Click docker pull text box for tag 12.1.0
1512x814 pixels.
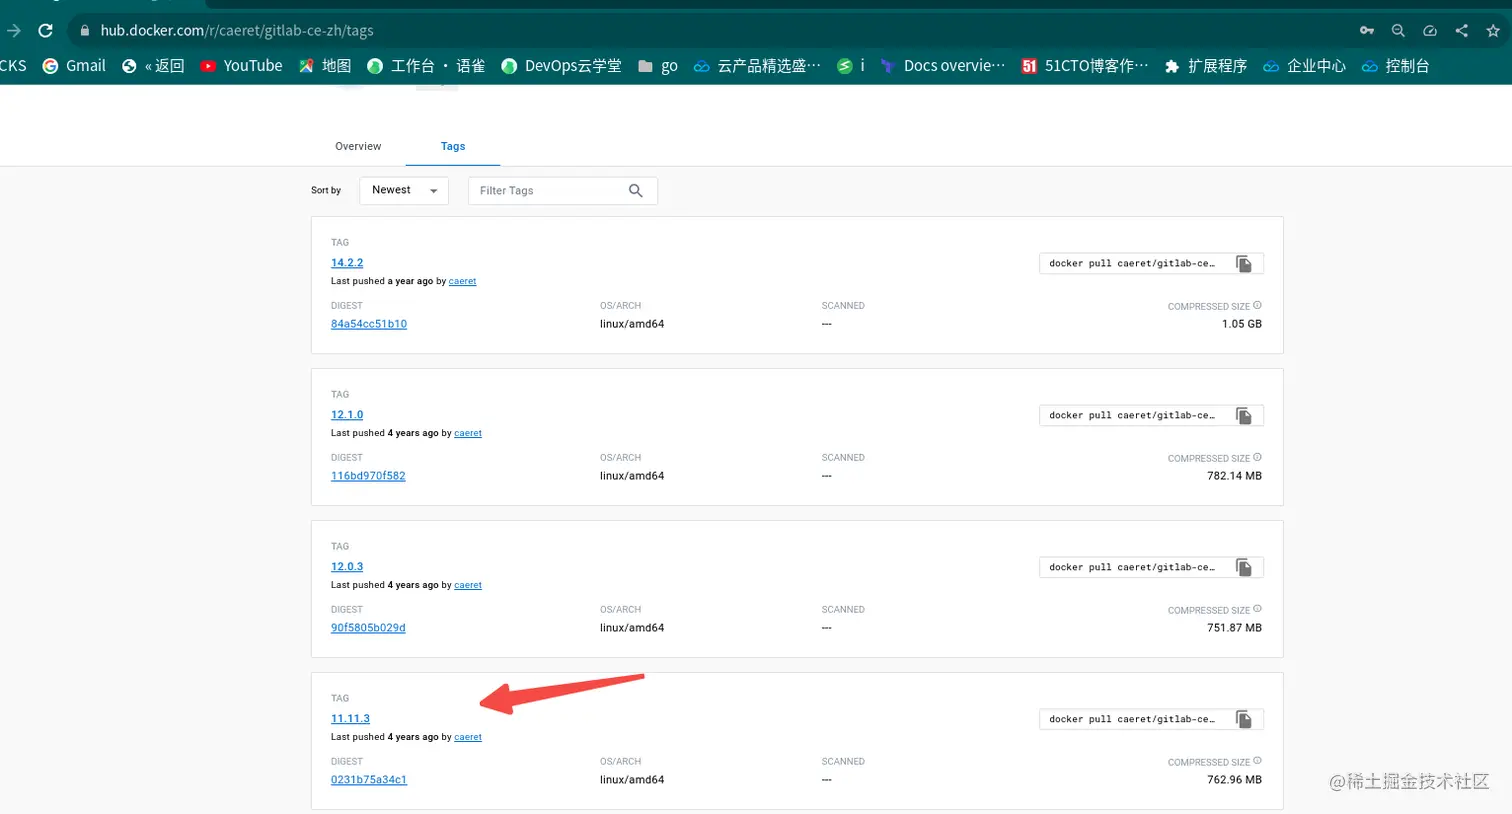point(1132,416)
